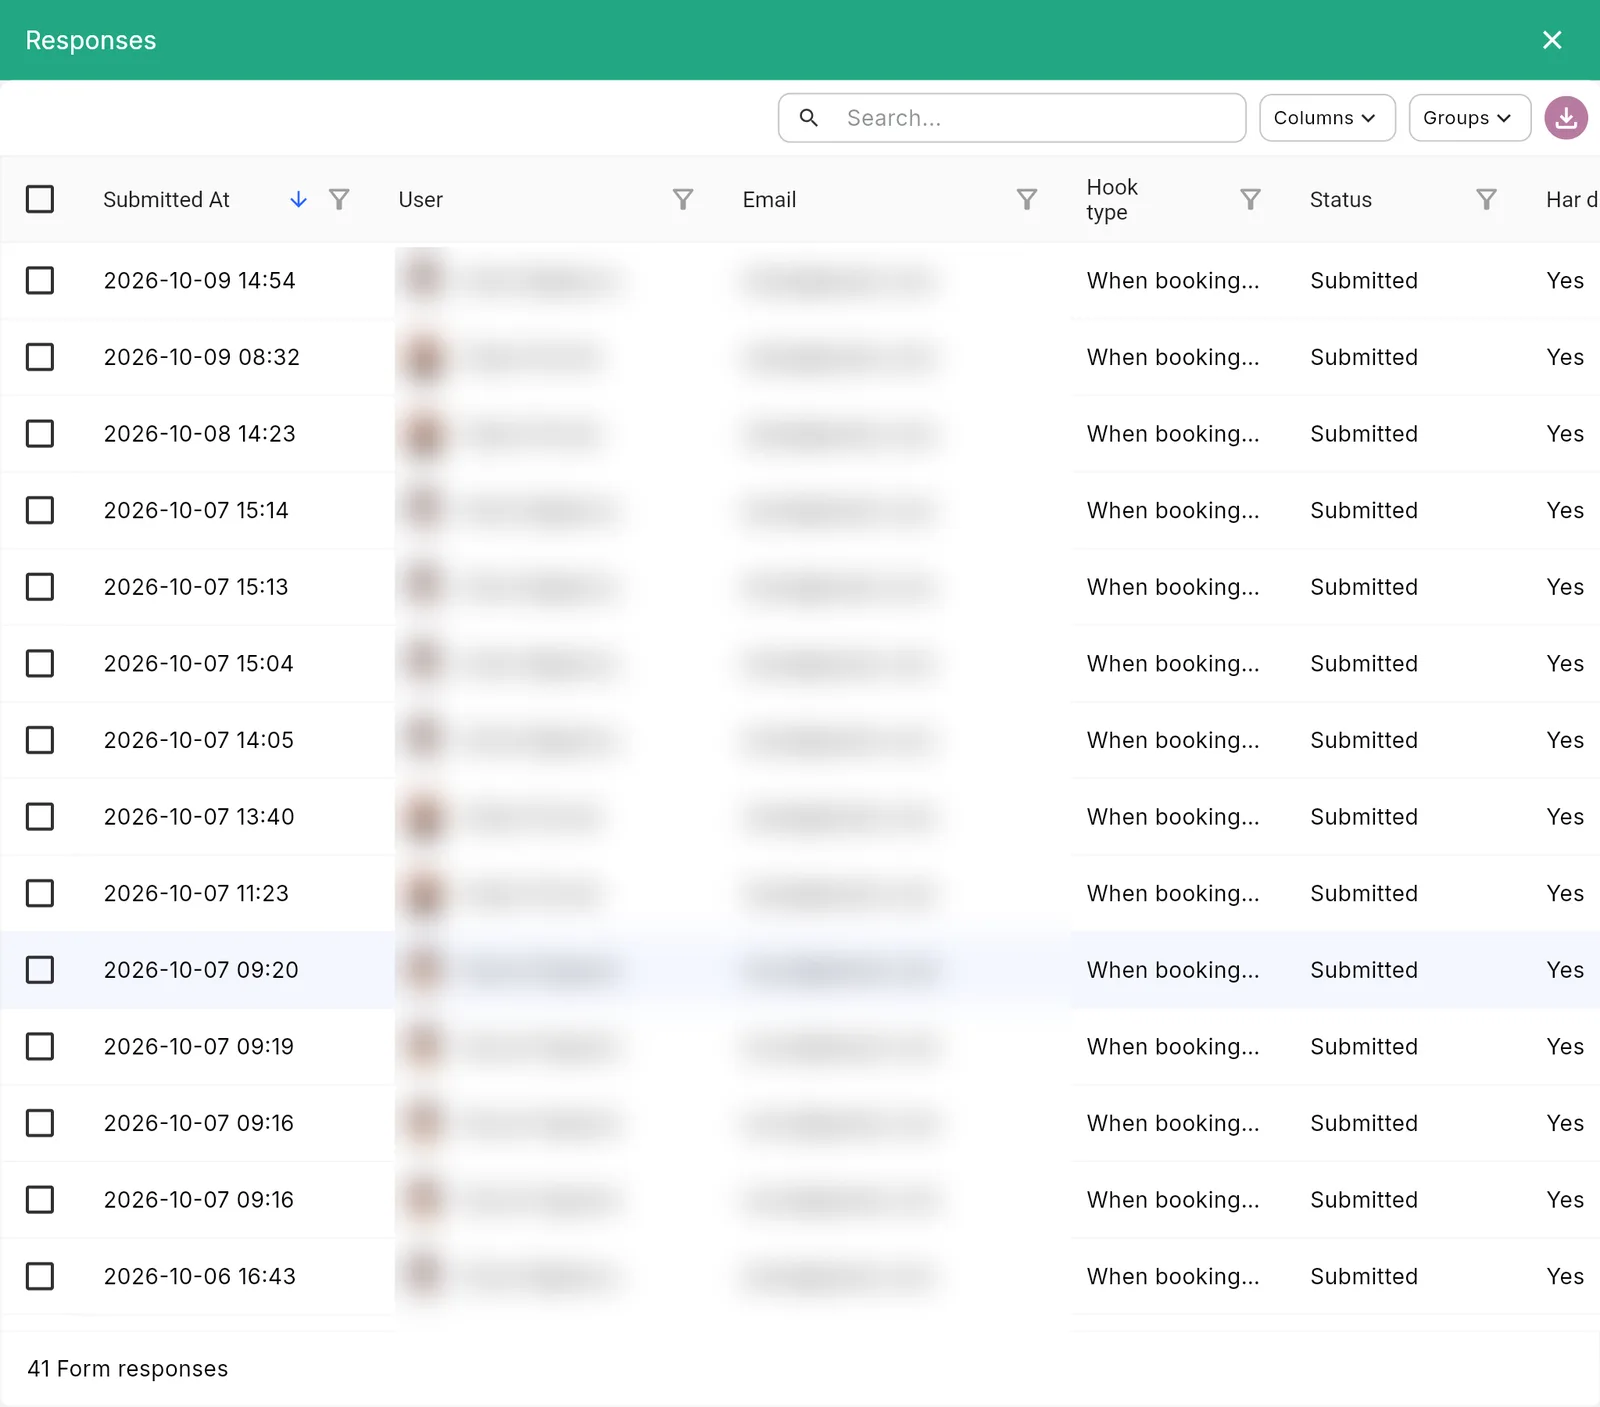Open the Columns dropdown

[x=1327, y=118]
